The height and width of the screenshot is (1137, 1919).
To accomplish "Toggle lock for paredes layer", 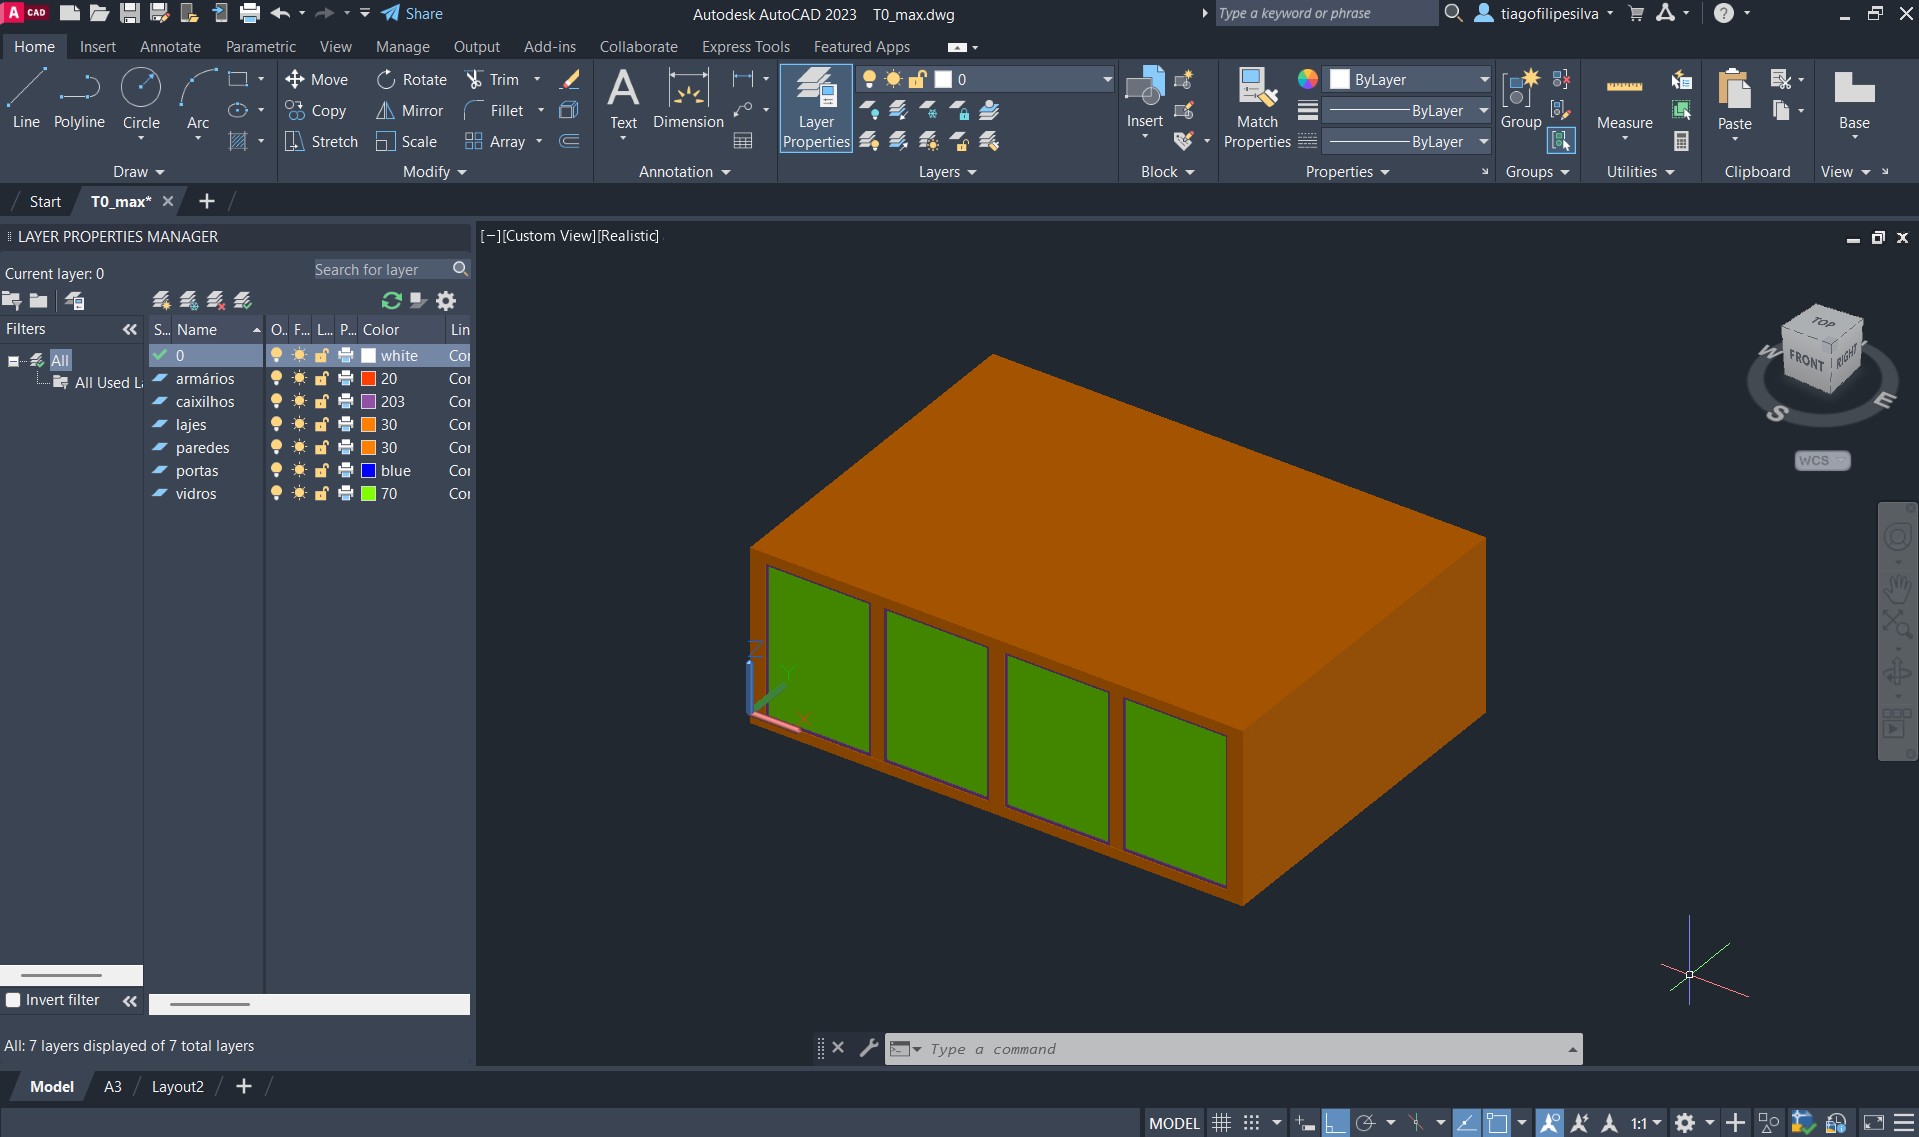I will 322,448.
